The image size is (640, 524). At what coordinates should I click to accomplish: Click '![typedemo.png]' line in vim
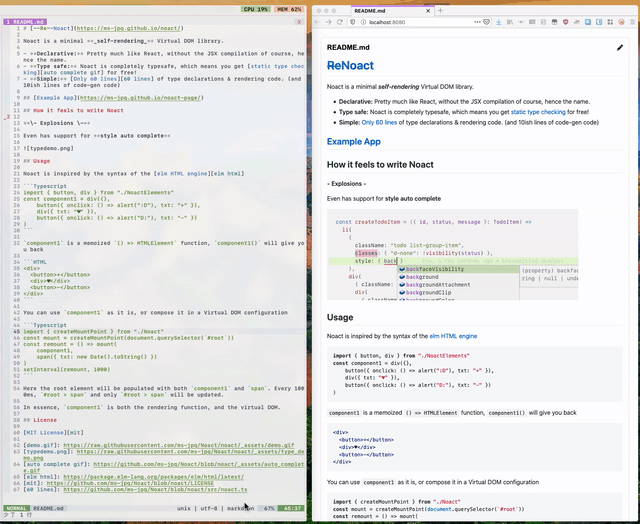[x=48, y=149]
